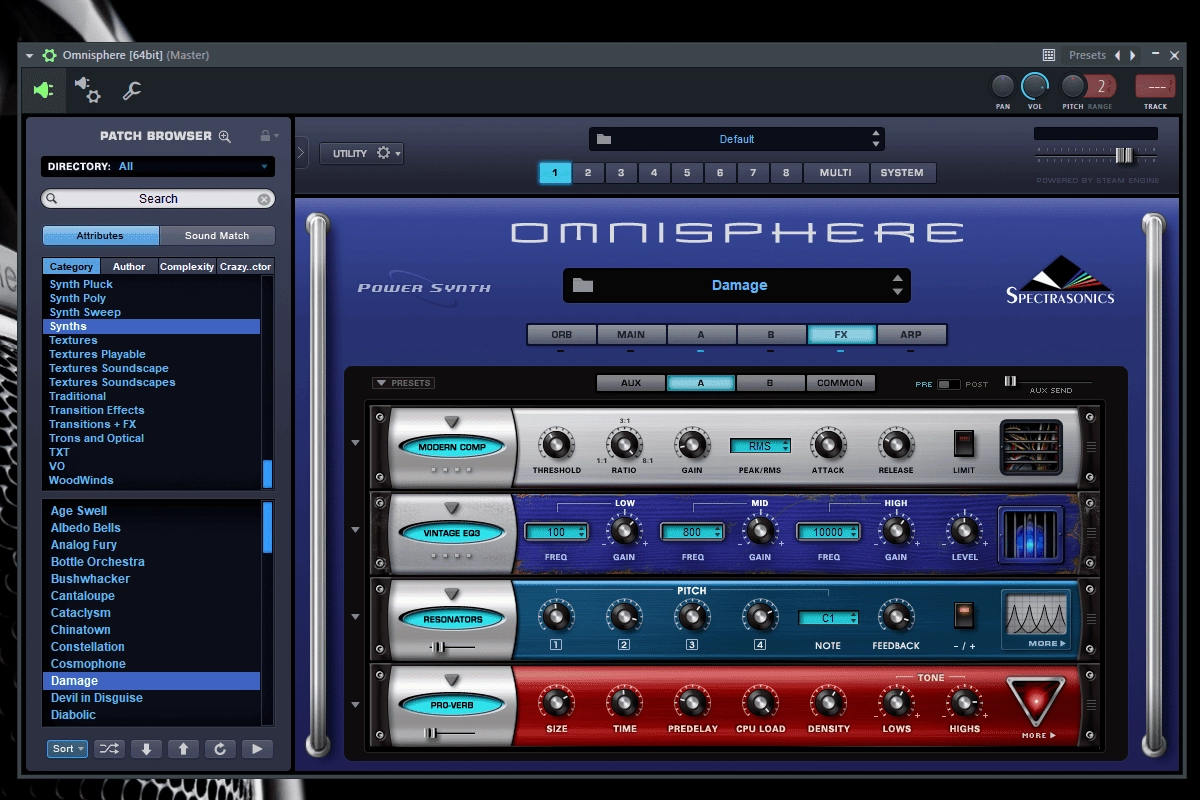This screenshot has height=800, width=1200.
Task: Select previous preset arrow in title bar
Action: point(1118,55)
